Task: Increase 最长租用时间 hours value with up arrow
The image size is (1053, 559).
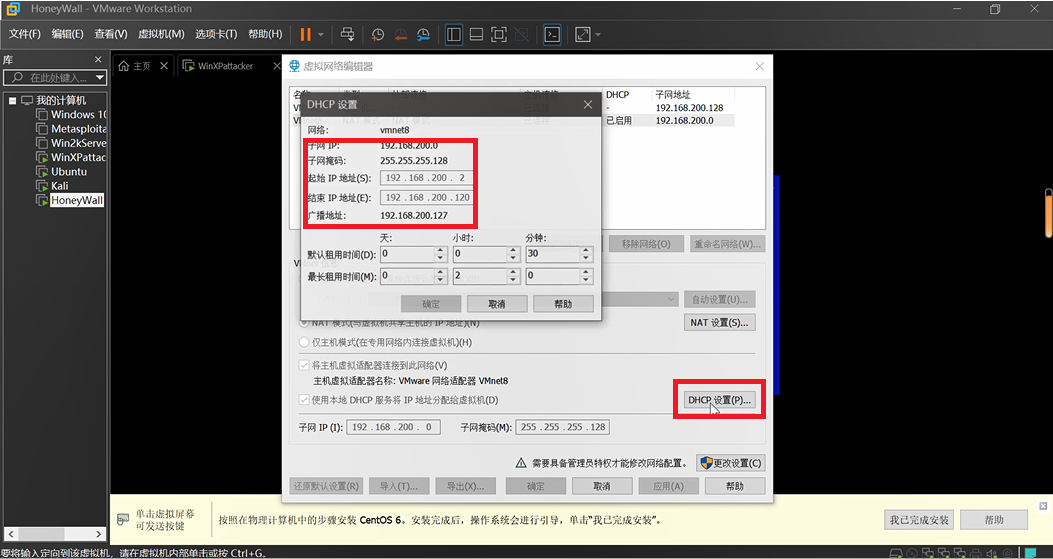Action: (513, 272)
